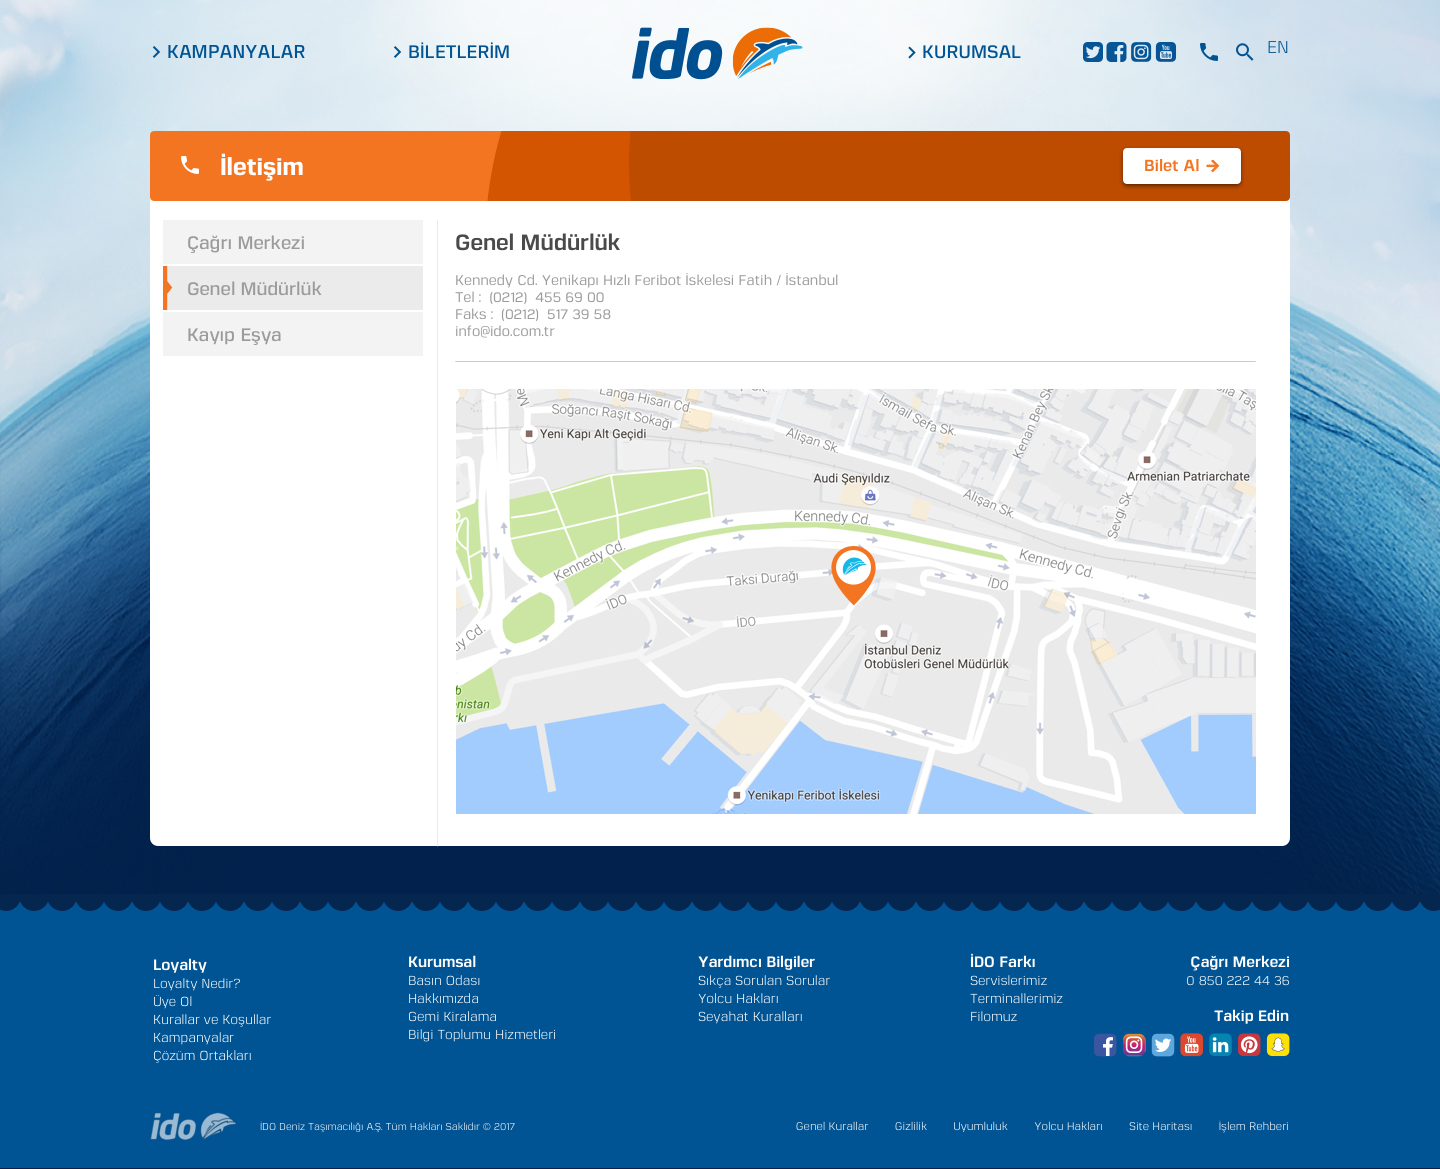Open Instagram icon in footer Takip Edin
Image resolution: width=1440 pixels, height=1169 pixels.
(x=1134, y=1045)
